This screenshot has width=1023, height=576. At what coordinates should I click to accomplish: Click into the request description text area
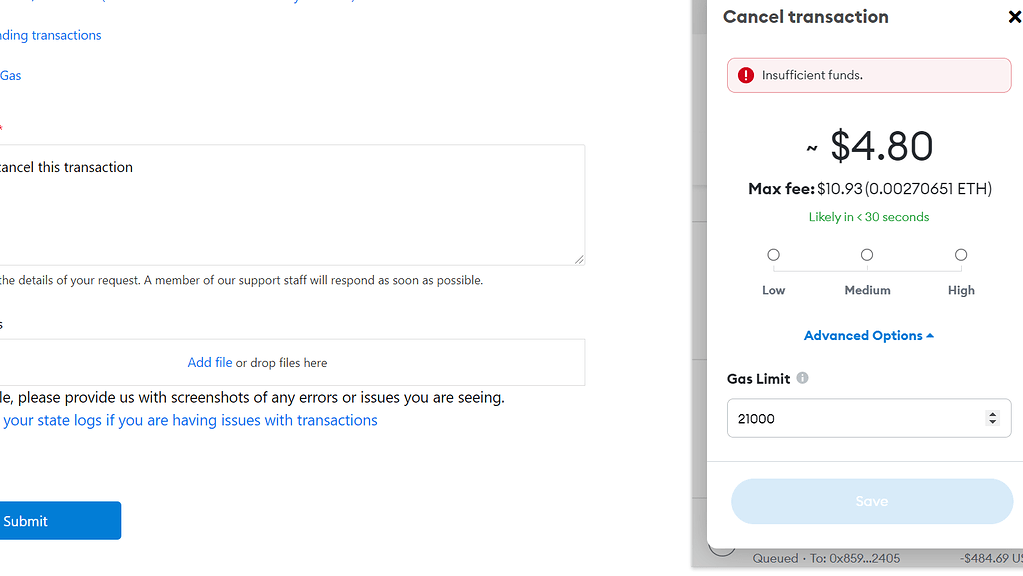point(290,205)
